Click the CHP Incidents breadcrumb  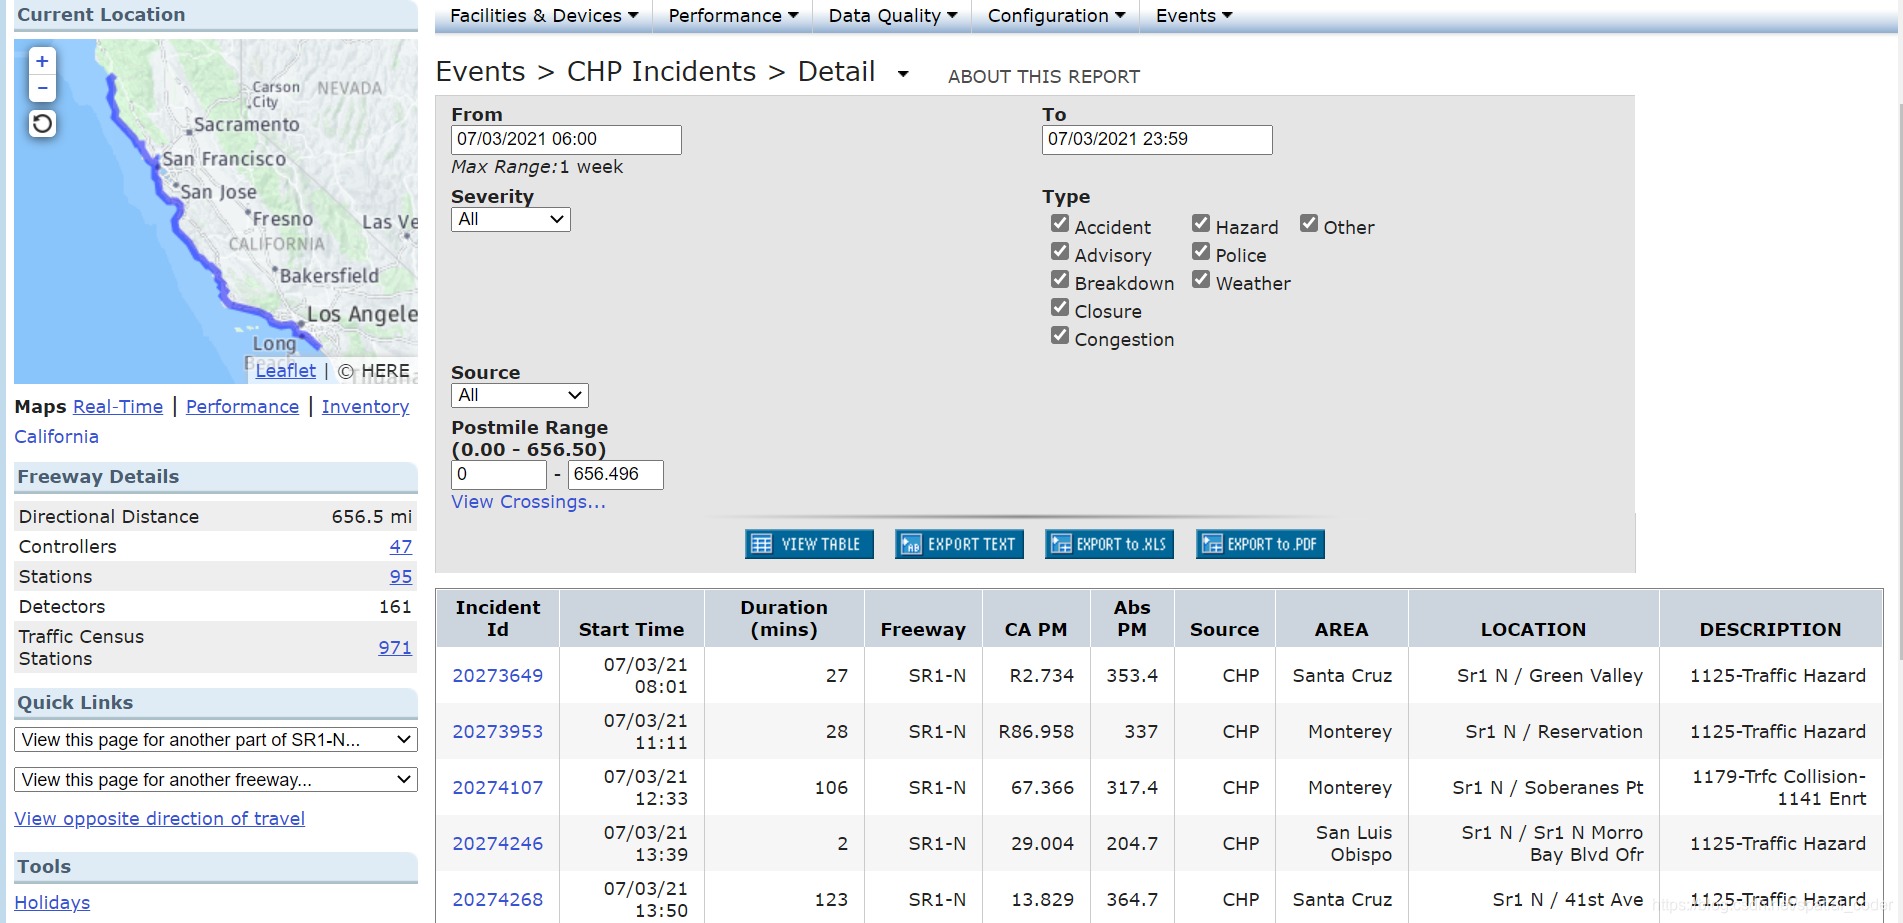(661, 72)
